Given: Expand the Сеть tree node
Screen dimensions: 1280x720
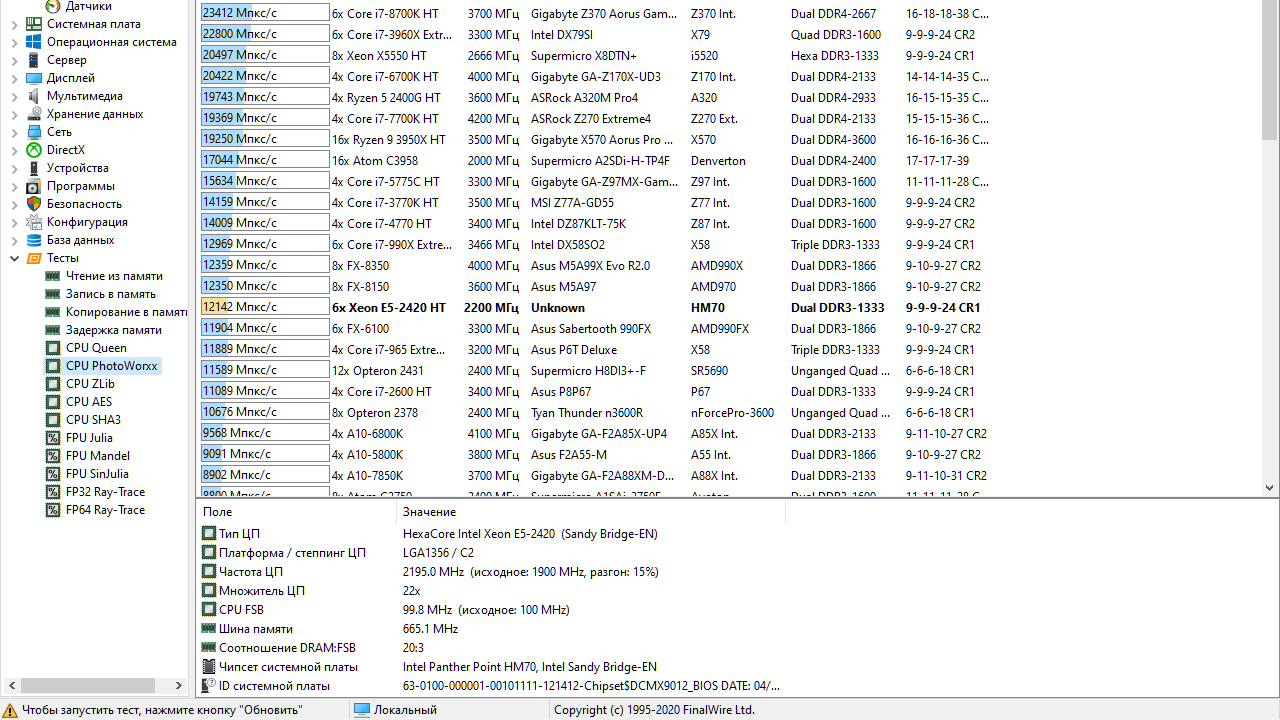Looking at the screenshot, I should coord(15,132).
